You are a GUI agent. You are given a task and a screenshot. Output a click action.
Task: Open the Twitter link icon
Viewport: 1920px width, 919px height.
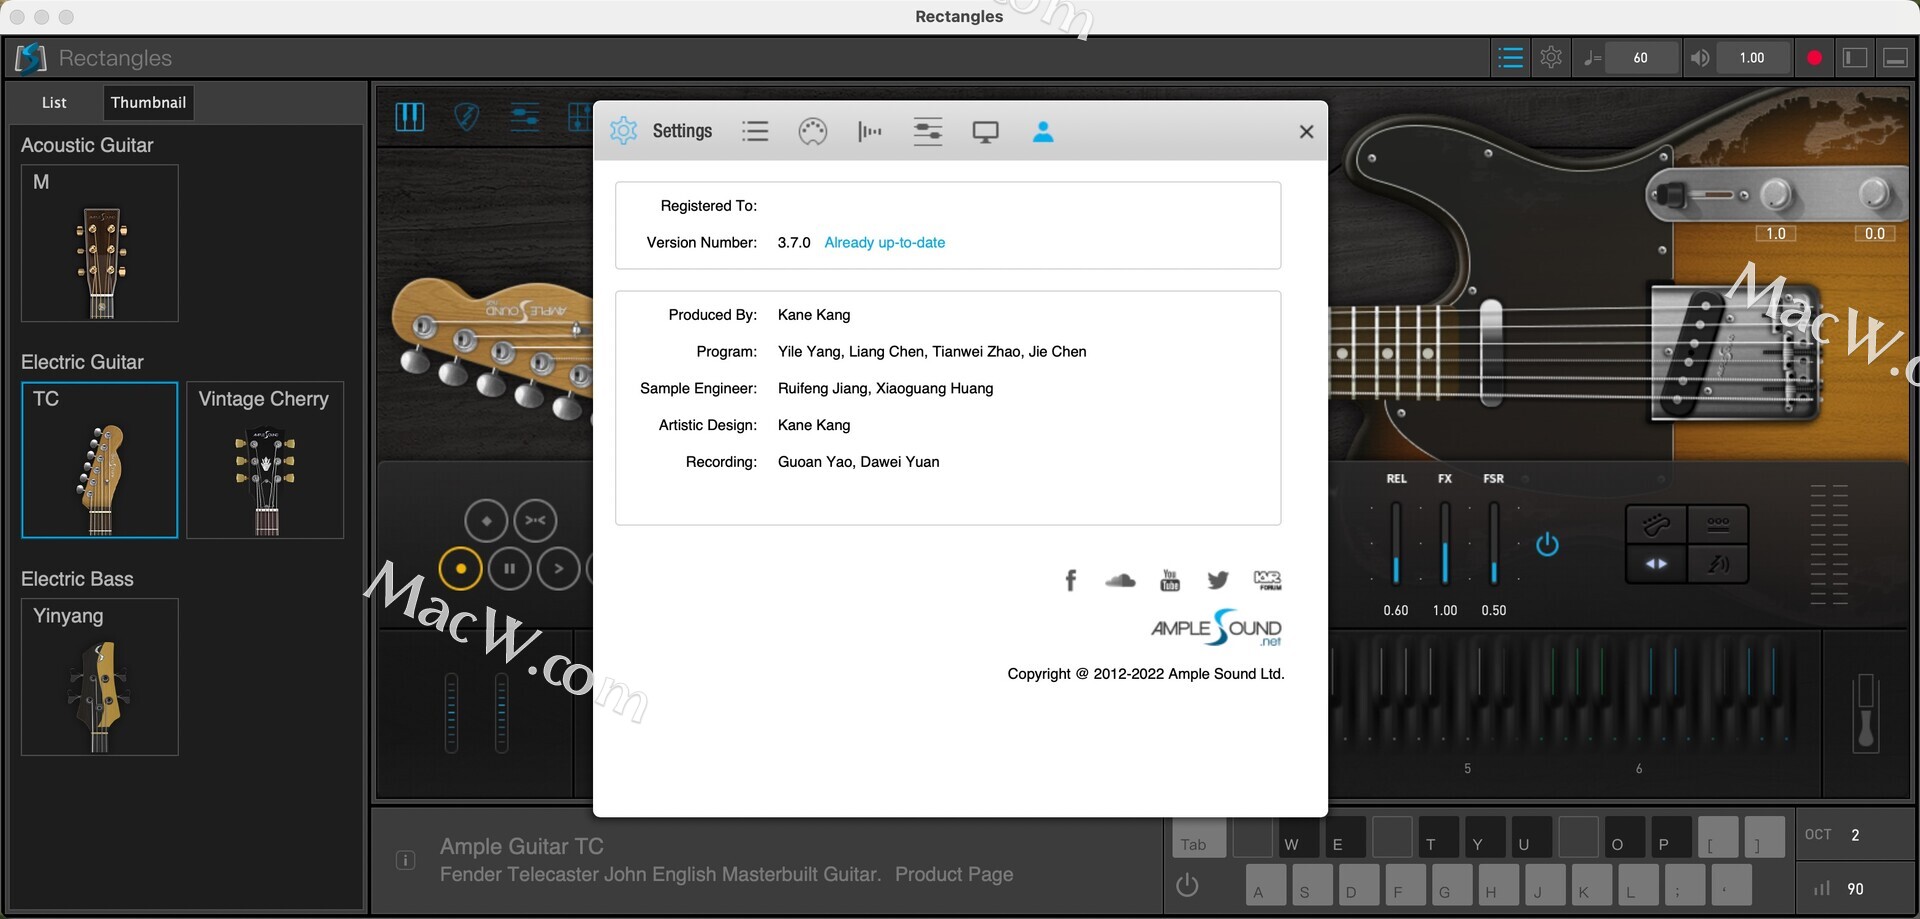pyautogui.click(x=1218, y=580)
